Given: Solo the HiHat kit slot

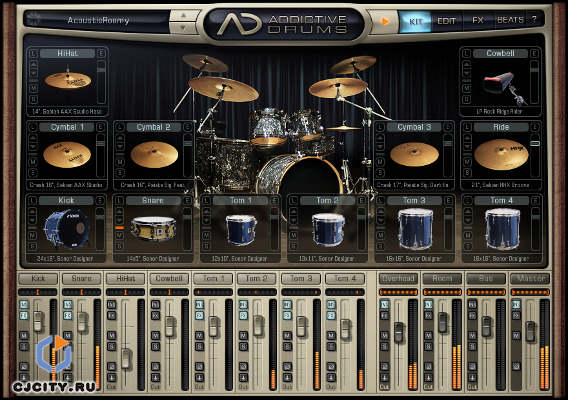Looking at the screenshot, I should (33, 99).
